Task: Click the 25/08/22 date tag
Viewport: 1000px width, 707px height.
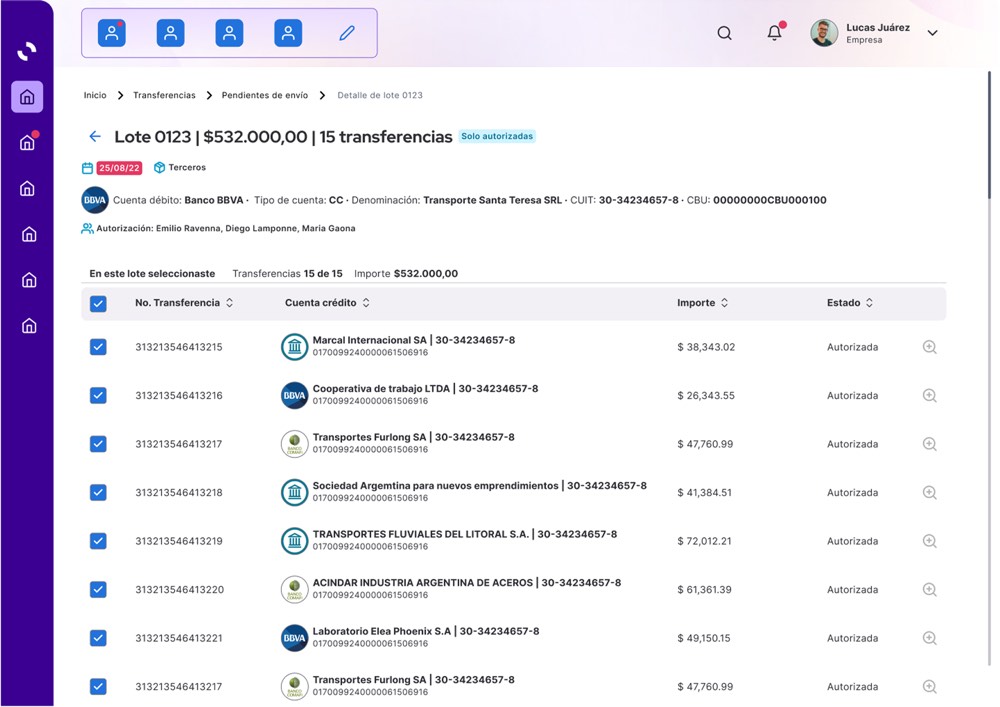Action: tap(119, 168)
